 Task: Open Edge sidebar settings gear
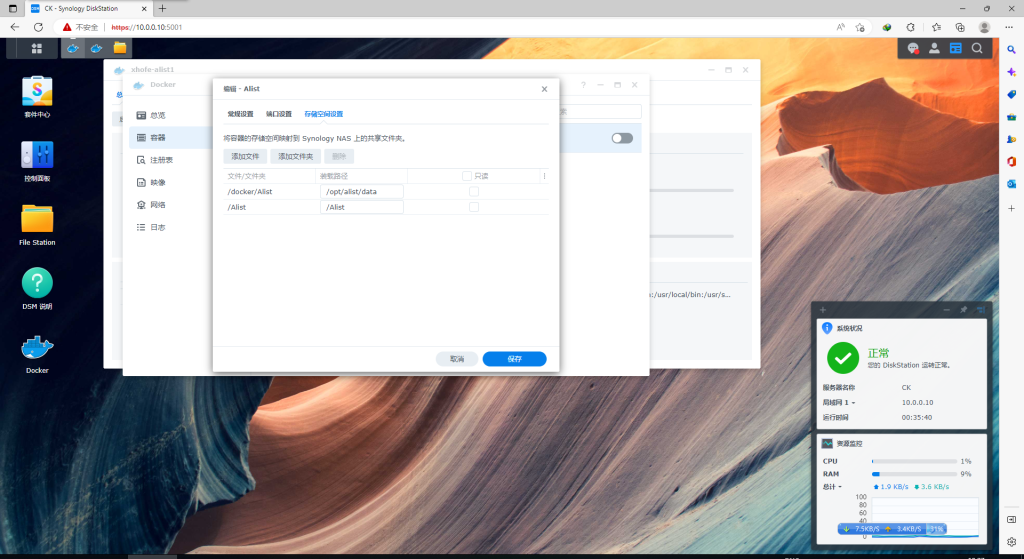(x=1012, y=541)
